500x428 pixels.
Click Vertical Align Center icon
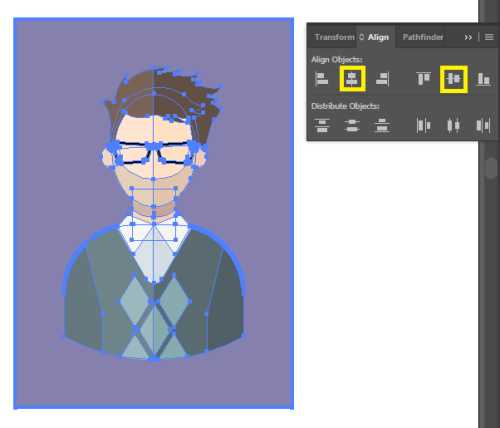454,79
